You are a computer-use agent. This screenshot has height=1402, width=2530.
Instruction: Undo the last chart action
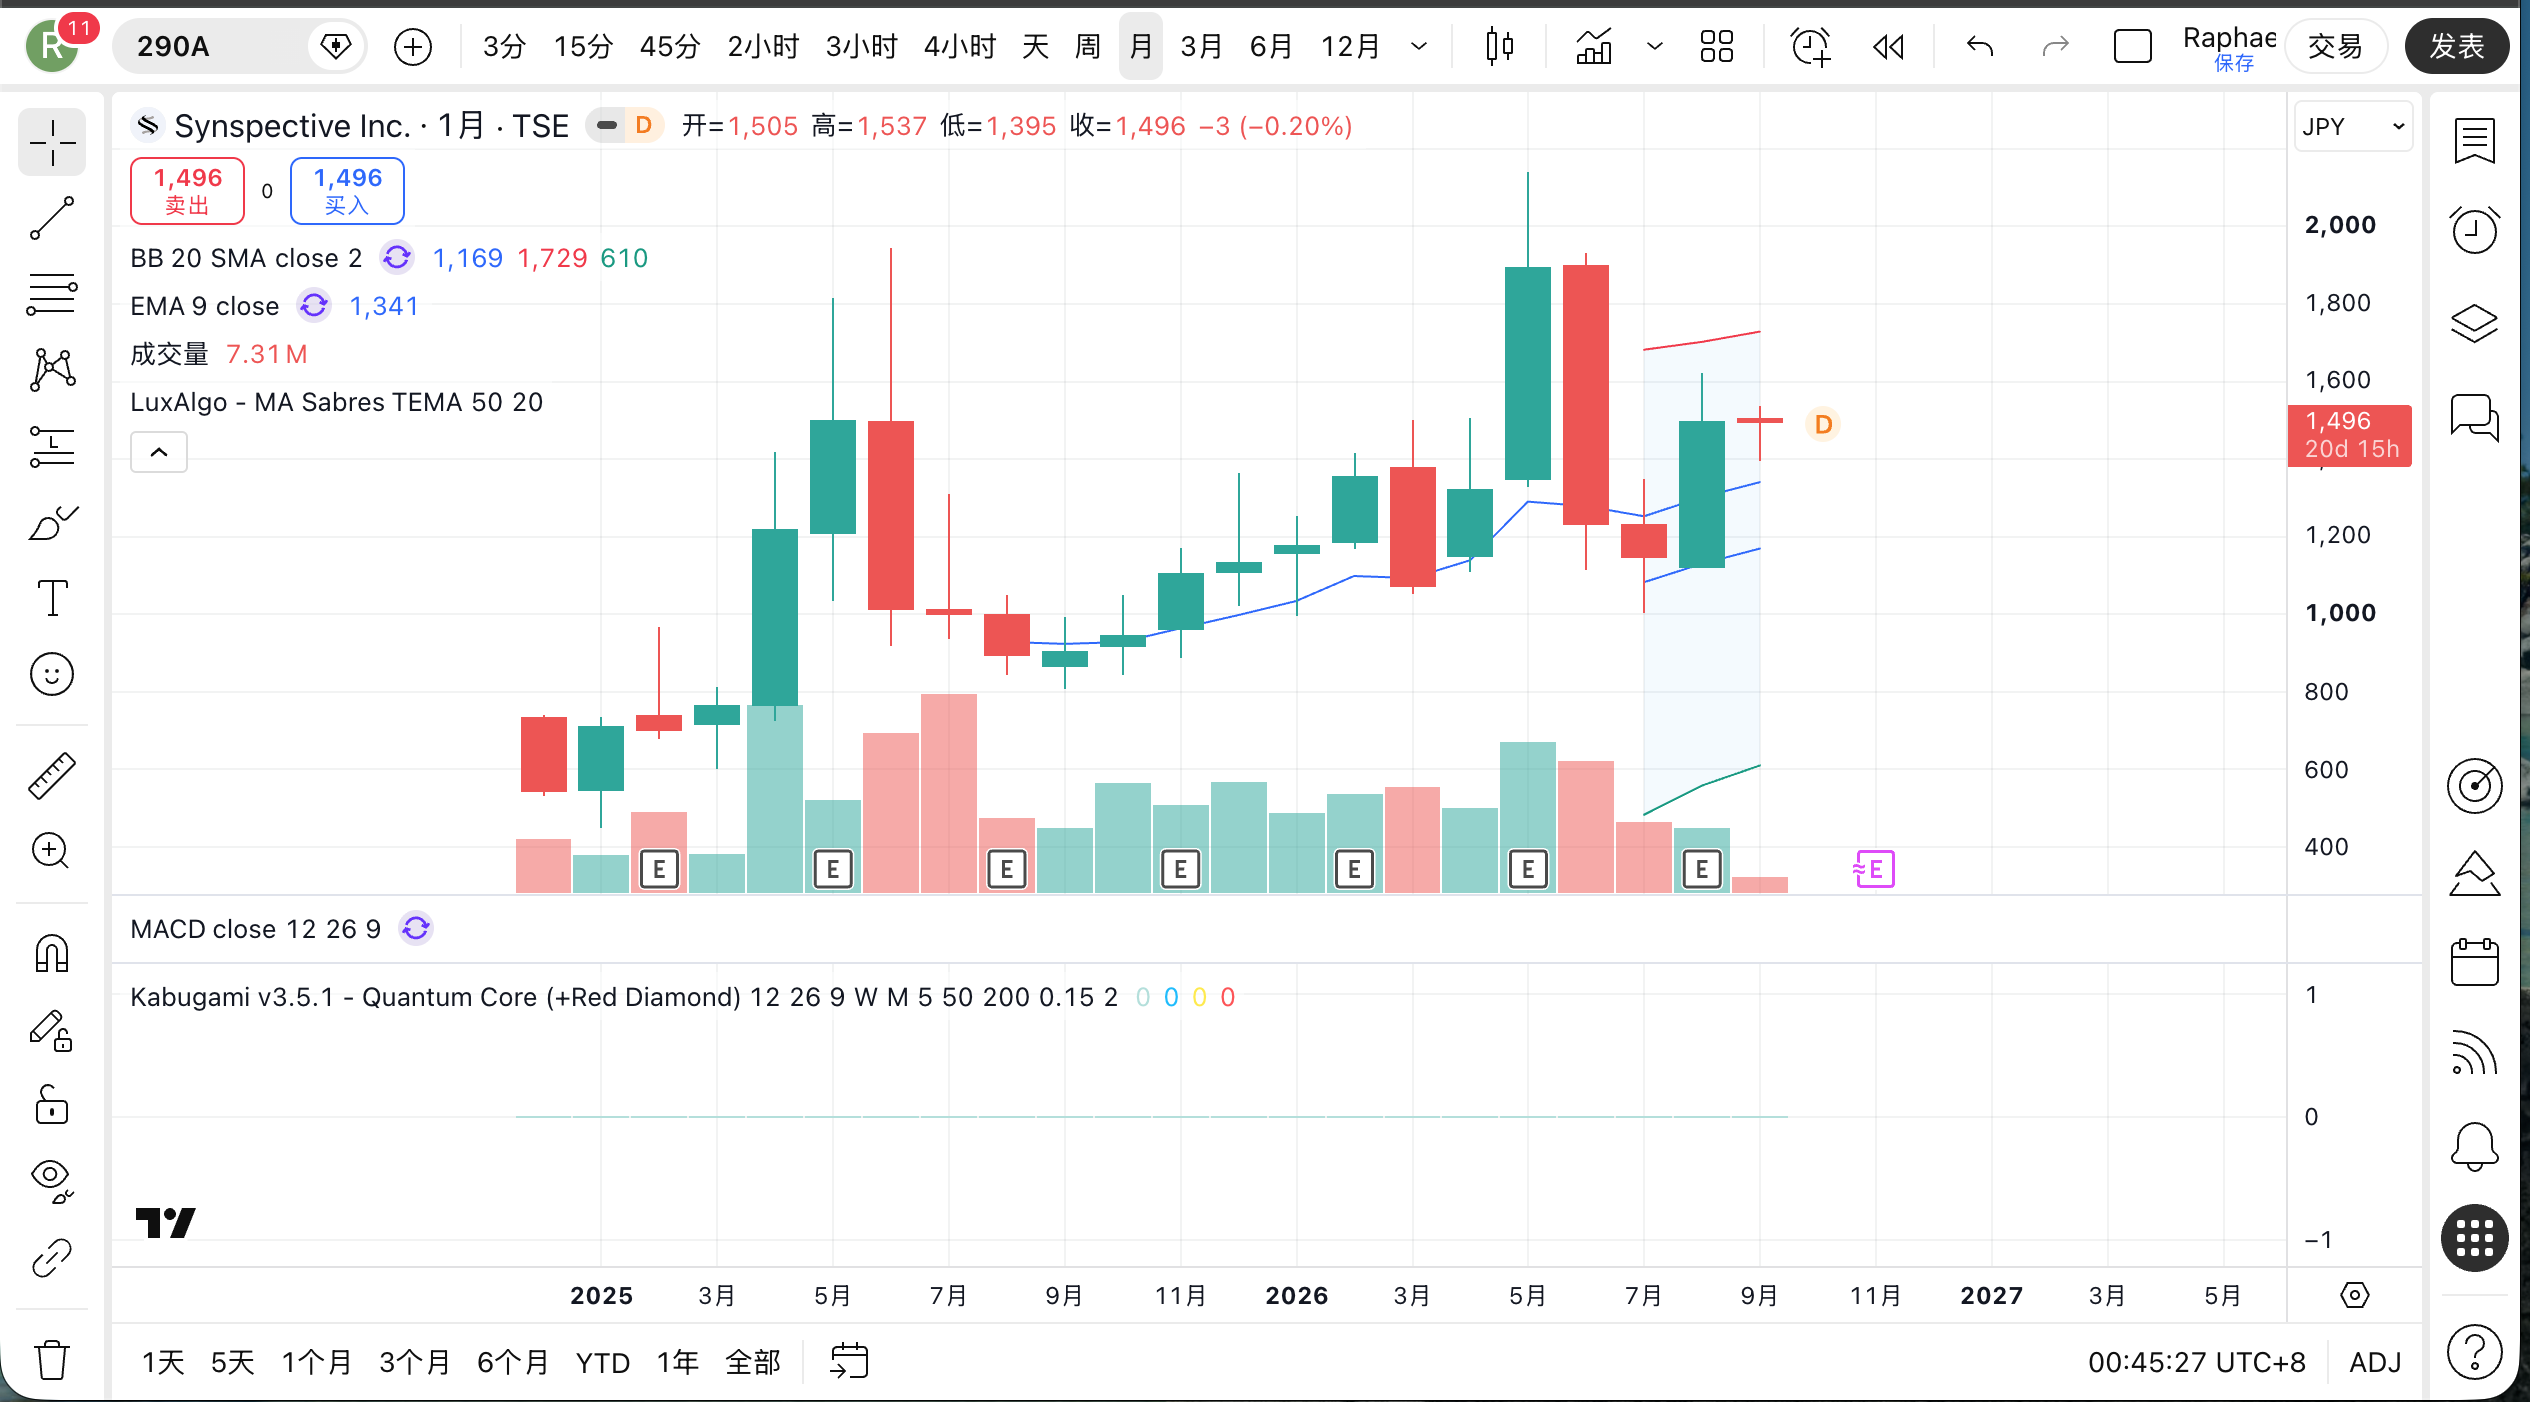[1980, 46]
